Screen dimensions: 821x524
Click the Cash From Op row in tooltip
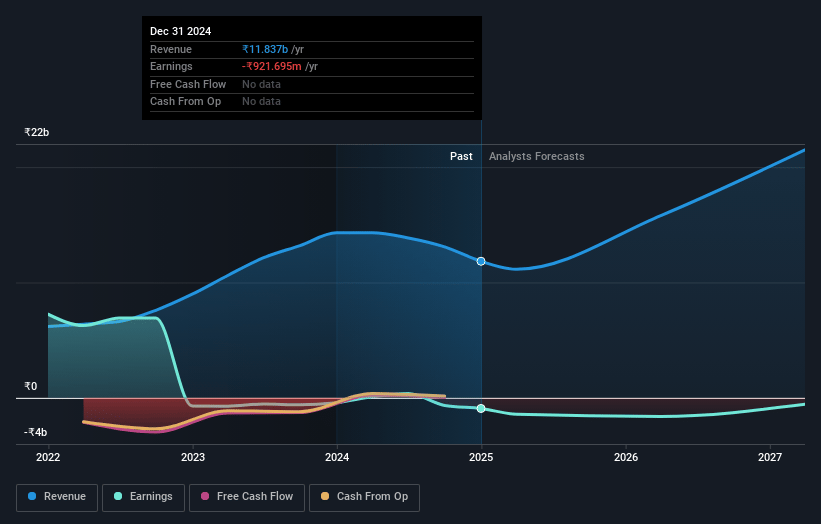312,102
